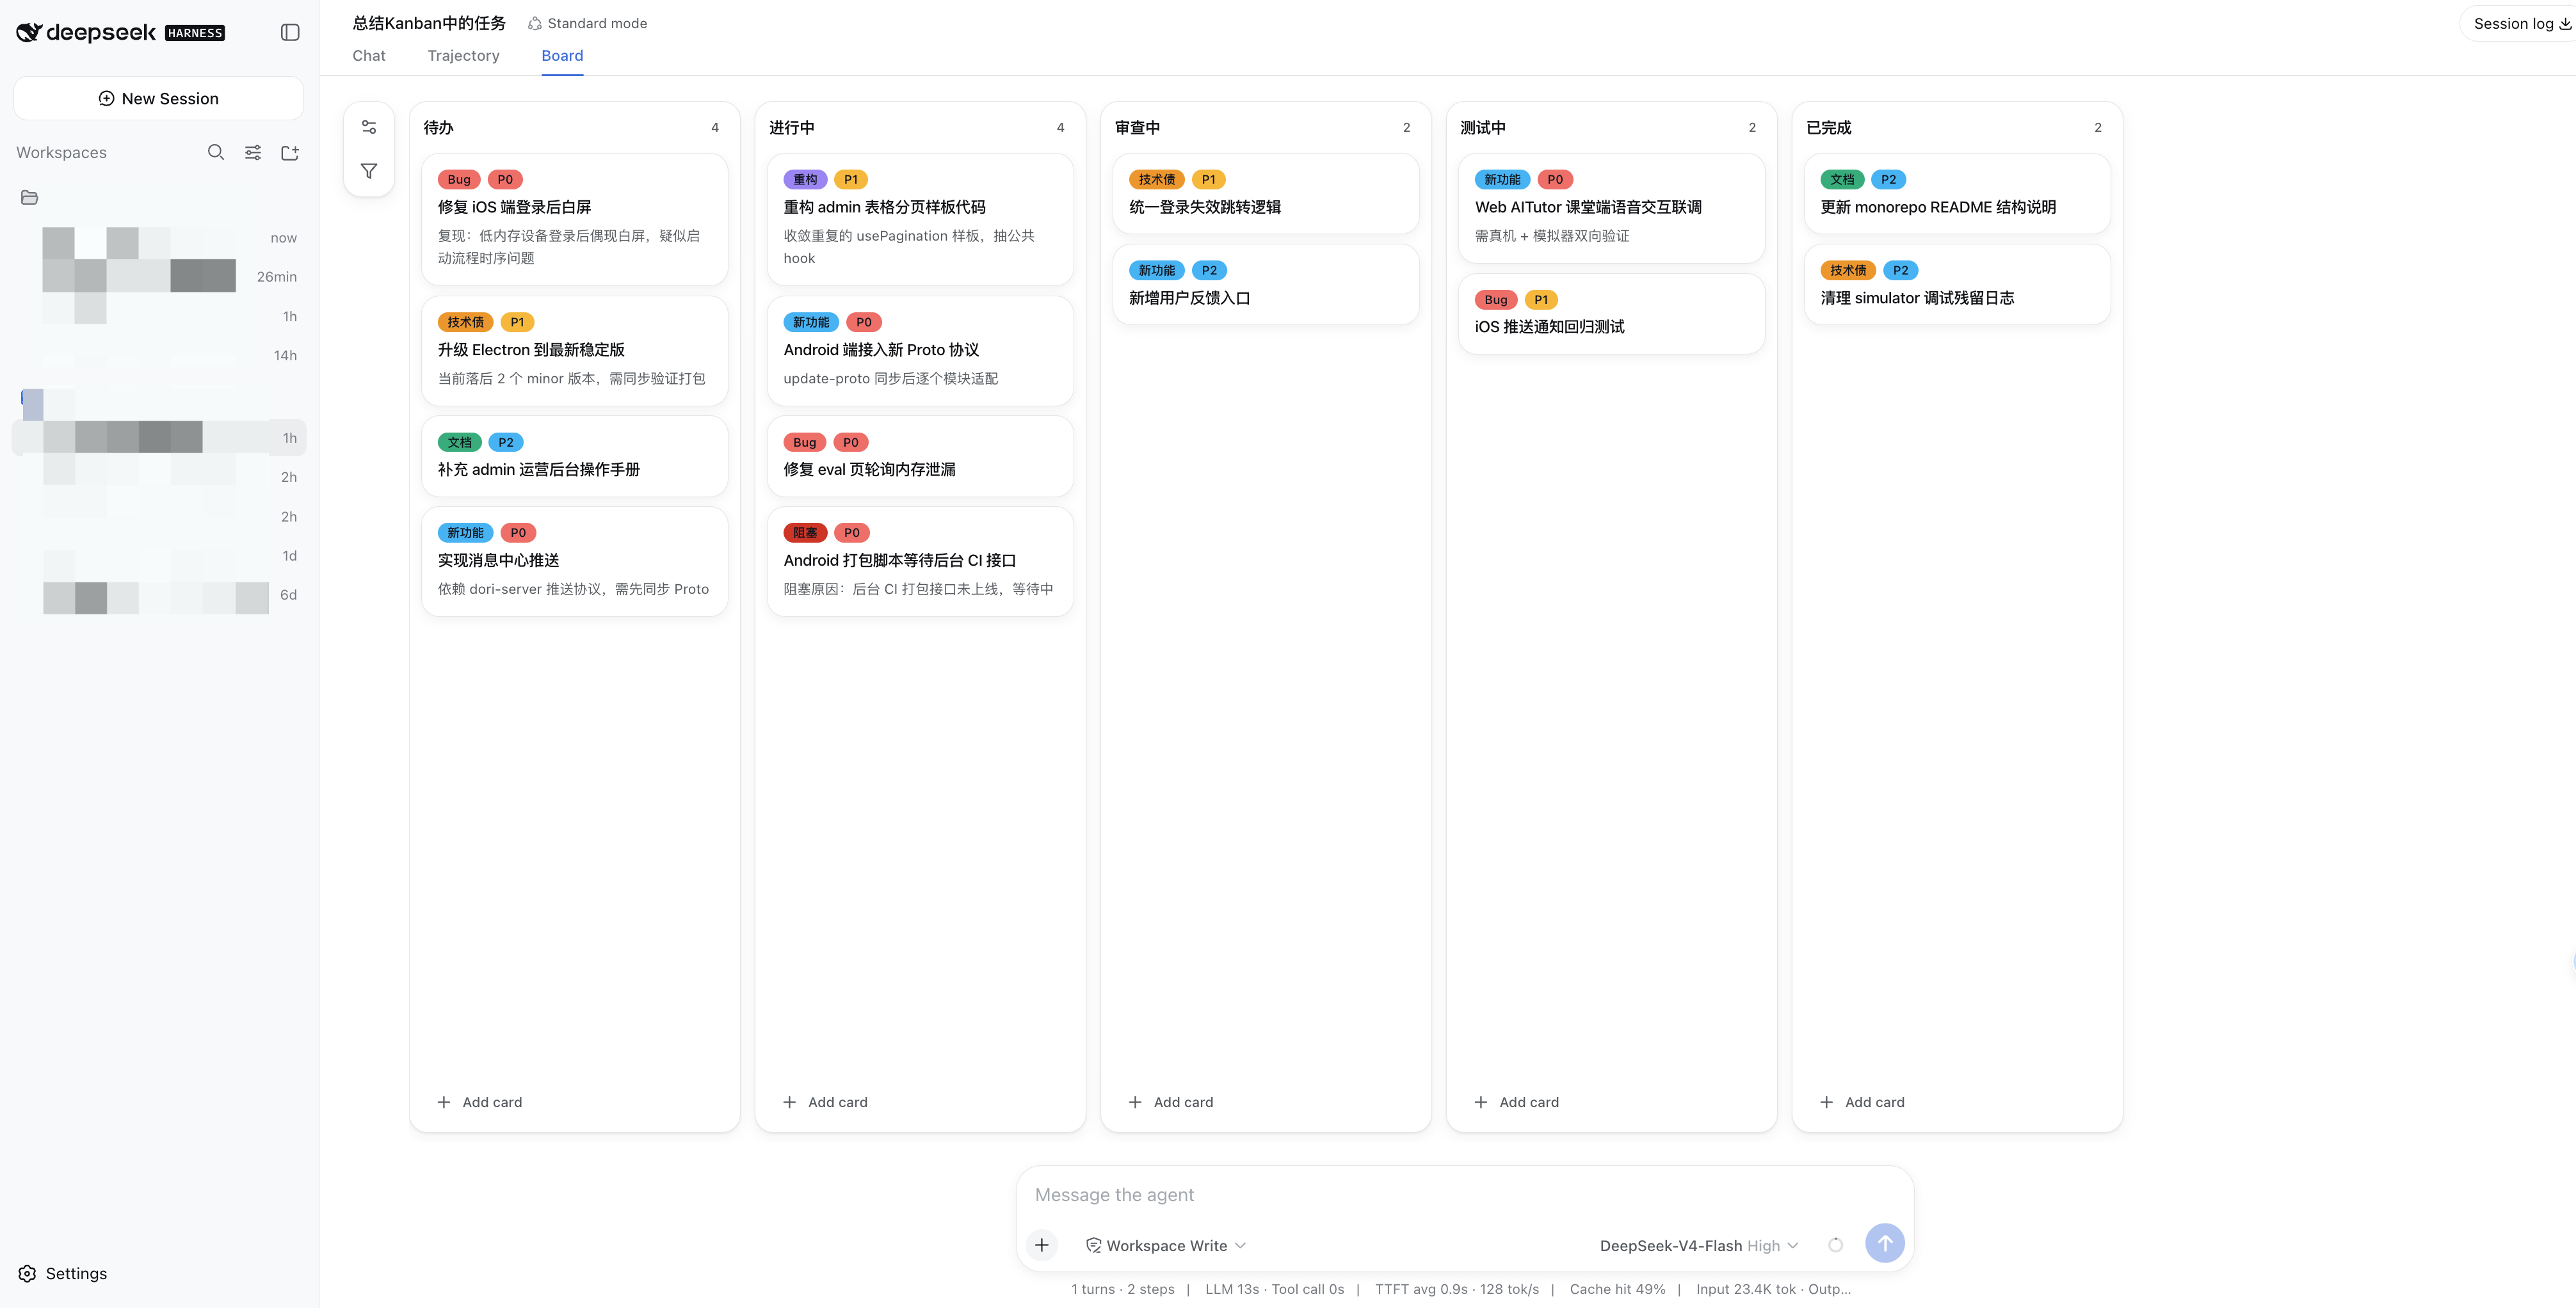This screenshot has width=2576, height=1308.
Task: Click the 阻塞 tag on Android CI card
Action: 805,533
